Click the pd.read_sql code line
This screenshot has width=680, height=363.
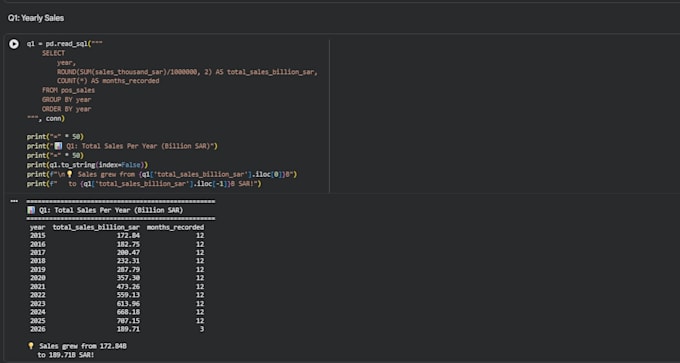[65, 44]
